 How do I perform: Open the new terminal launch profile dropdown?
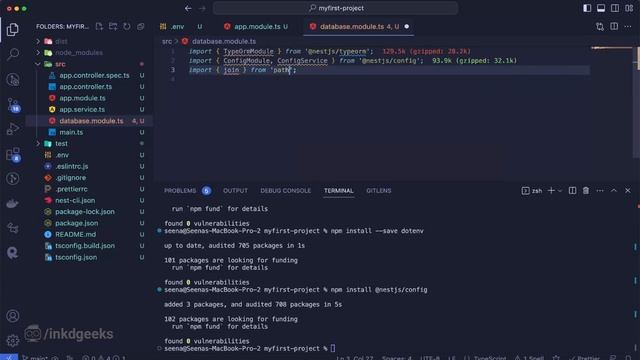pyautogui.click(x=560, y=191)
